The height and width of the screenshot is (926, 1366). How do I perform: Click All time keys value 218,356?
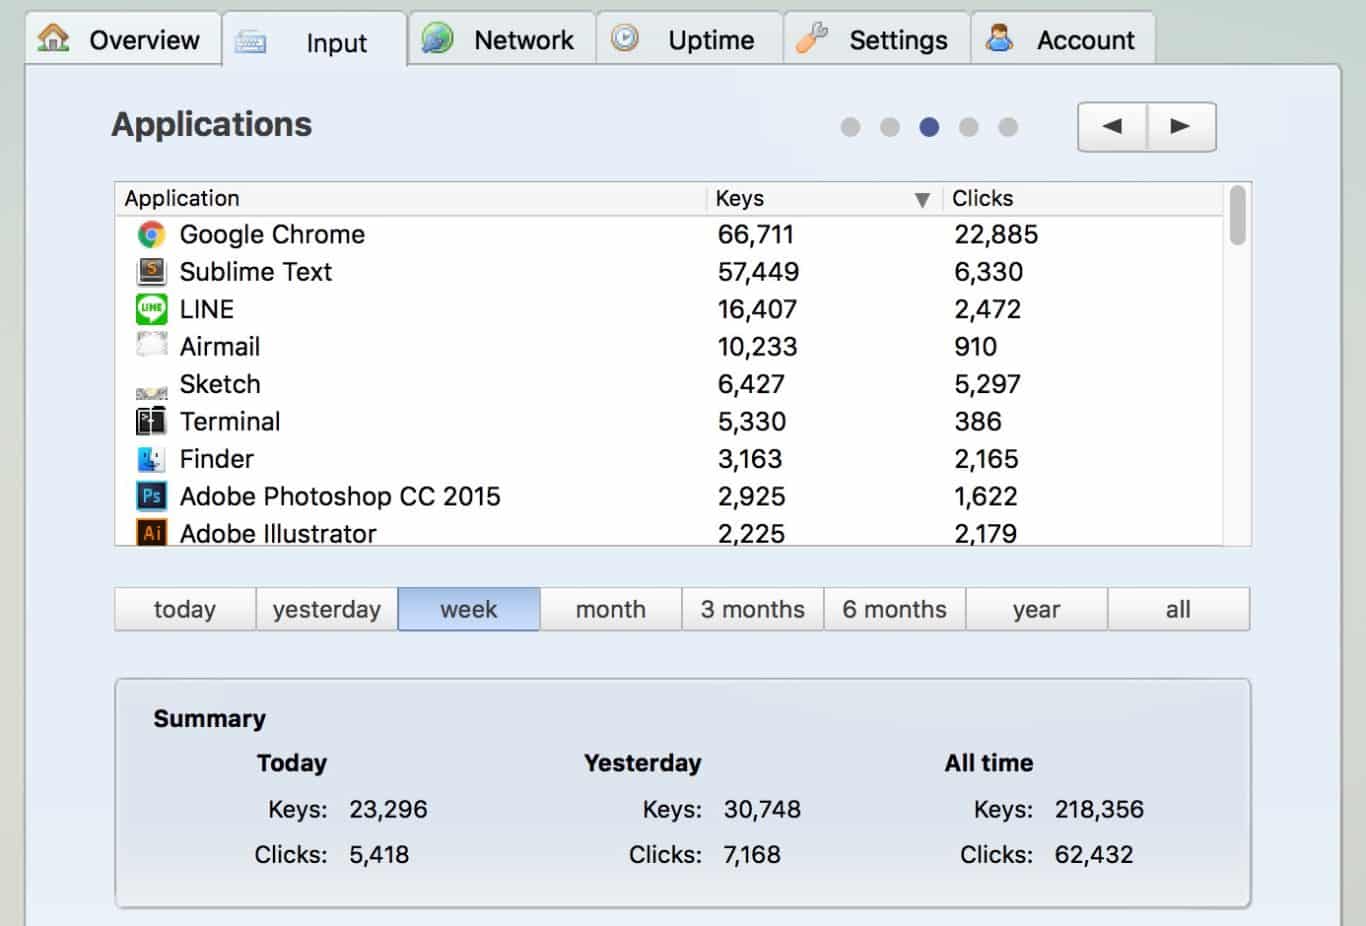pos(1099,809)
